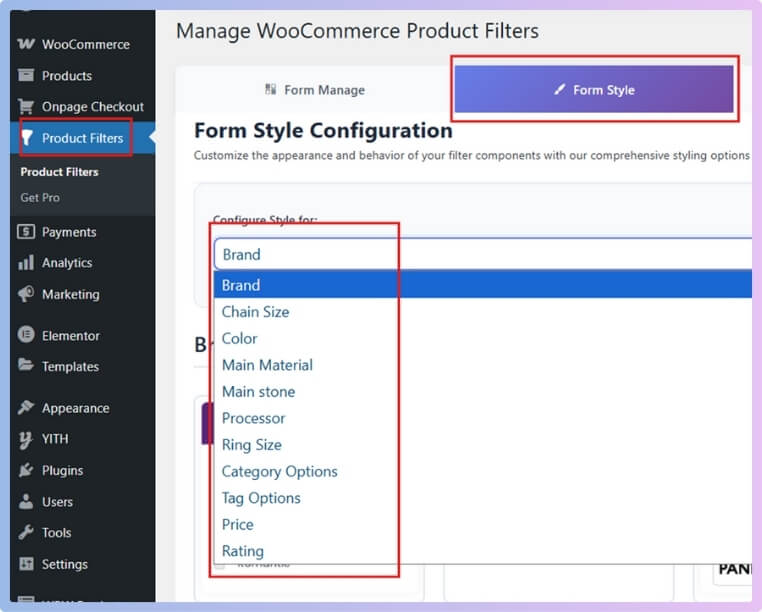Click the Form Style Configuration heading
The width and height of the screenshot is (762, 612).
pyautogui.click(x=323, y=131)
